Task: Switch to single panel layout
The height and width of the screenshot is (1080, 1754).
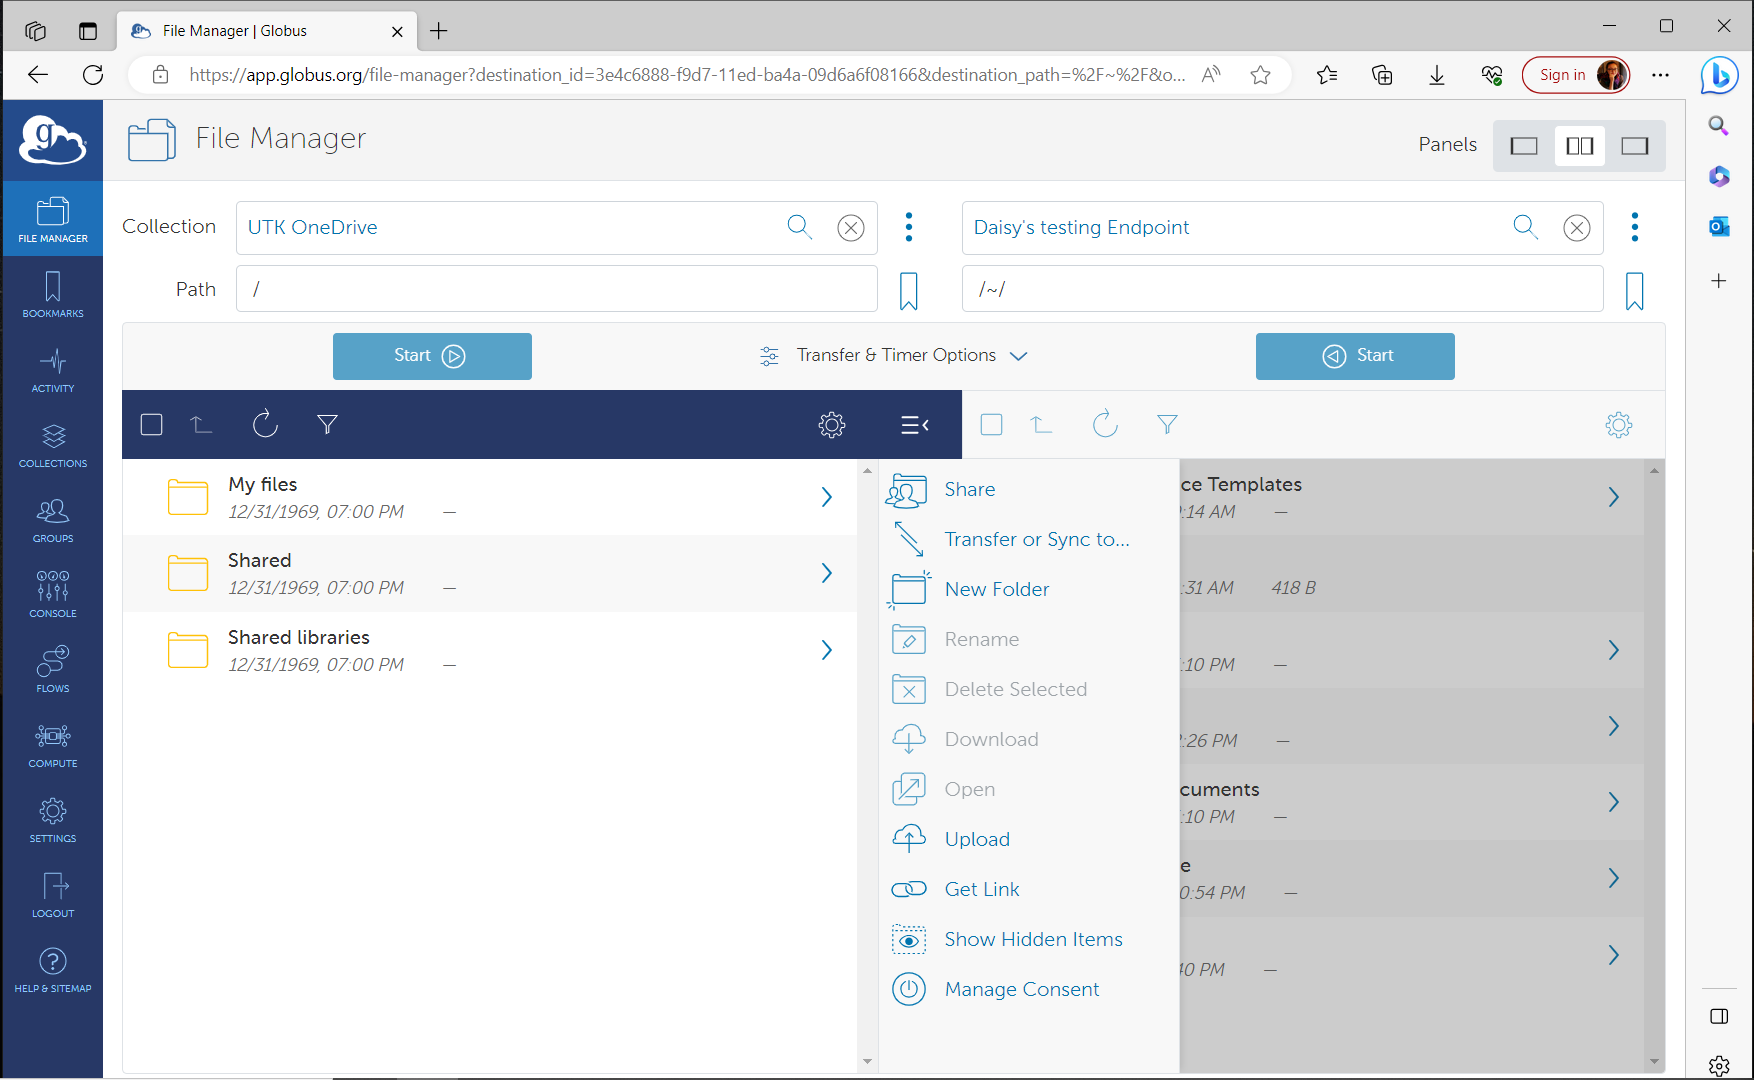Action: click(1524, 146)
